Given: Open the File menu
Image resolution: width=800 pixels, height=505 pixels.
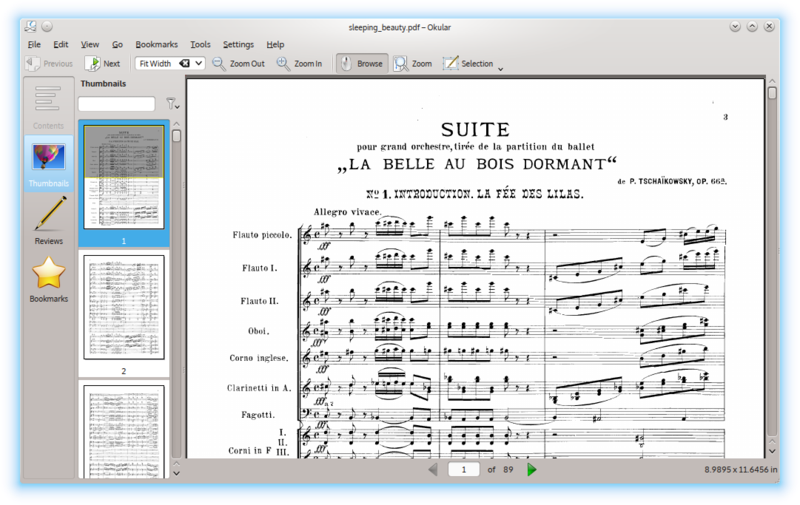Looking at the screenshot, I should coord(34,44).
